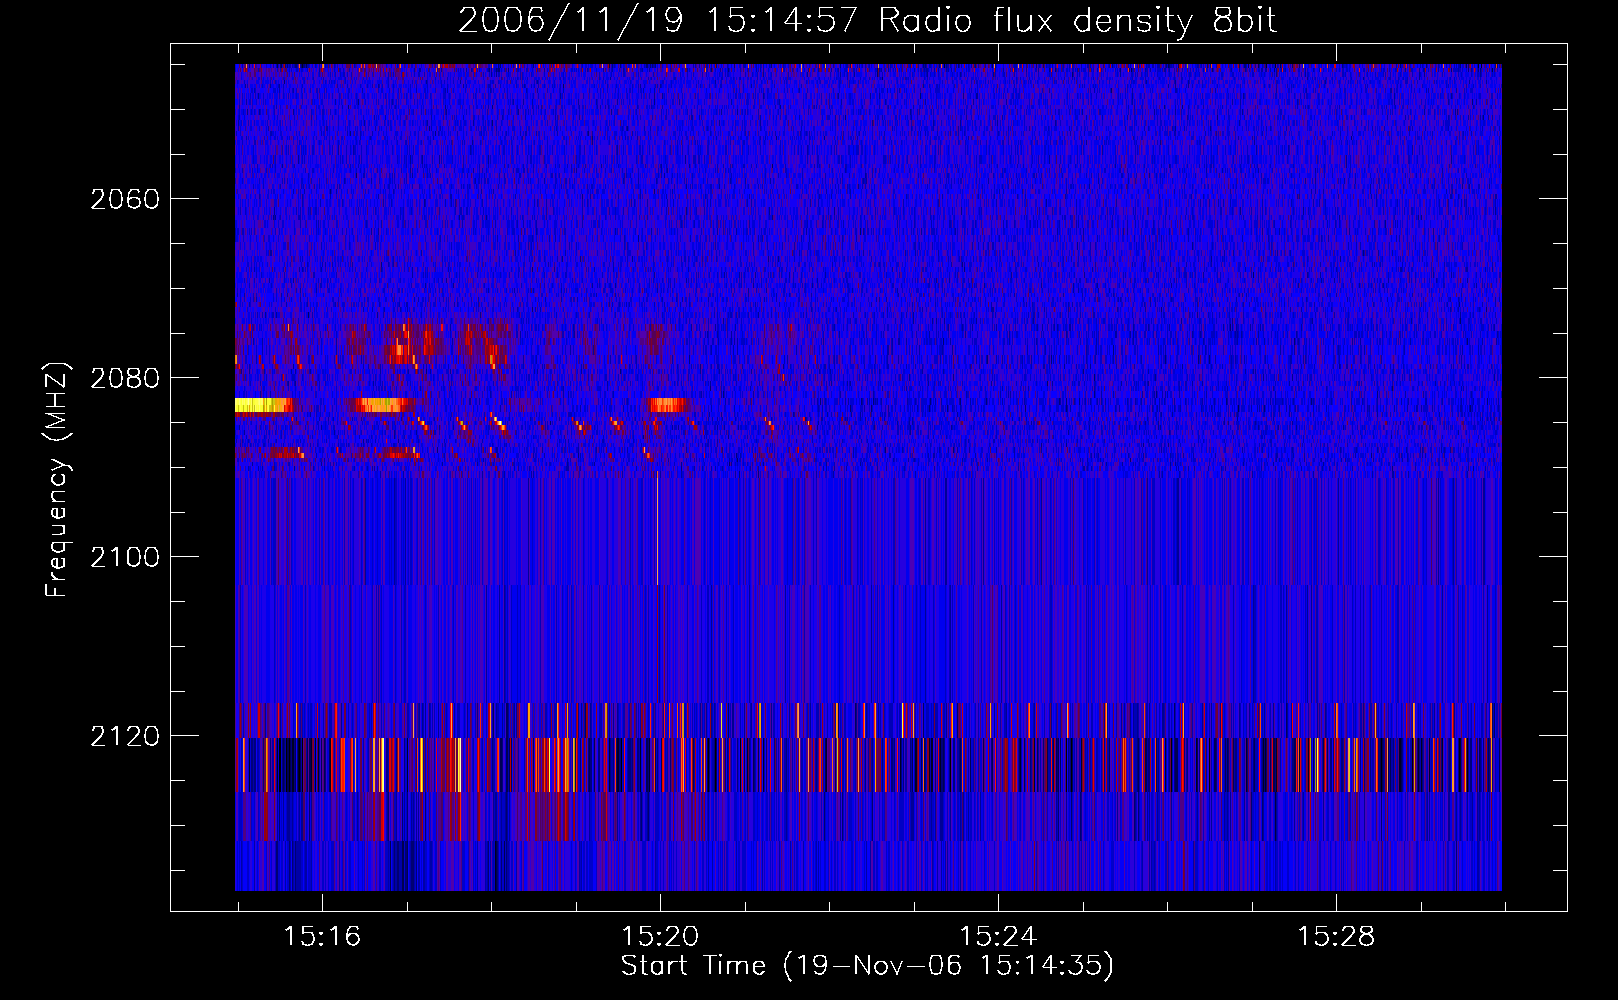Click the 15:20 time tick label
Image resolution: width=1618 pixels, height=1000 pixels.
tap(660, 937)
